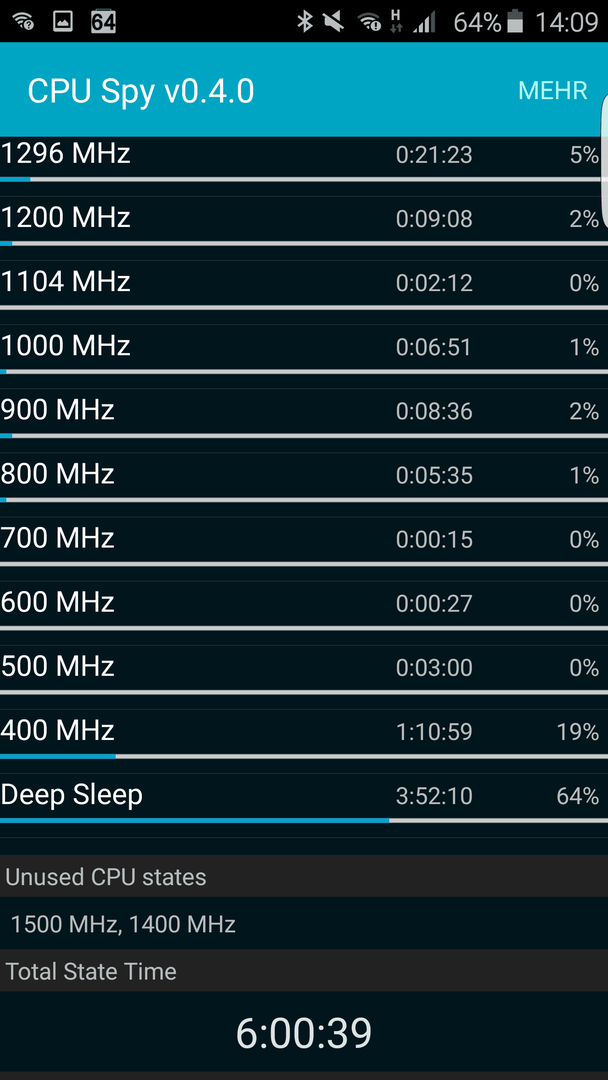608x1080 pixels.
Task: Tap the muted sound status icon
Action: pos(334,21)
